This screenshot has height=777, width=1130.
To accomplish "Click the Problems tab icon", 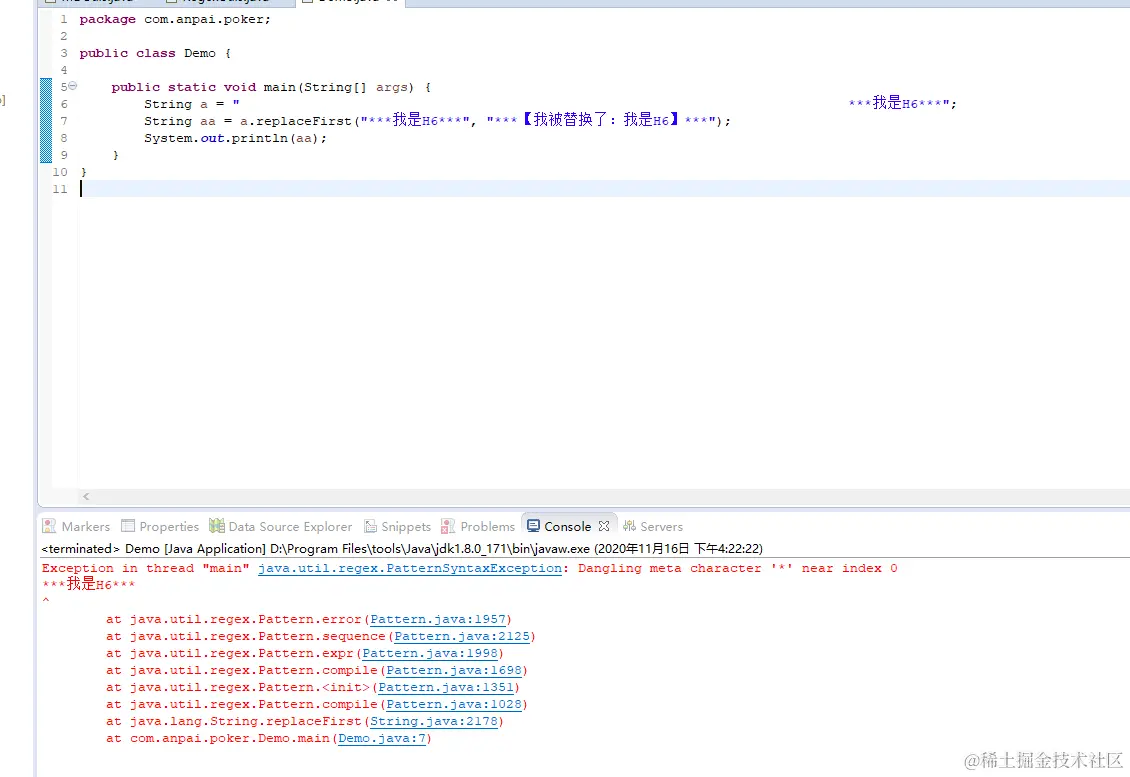I will point(448,526).
